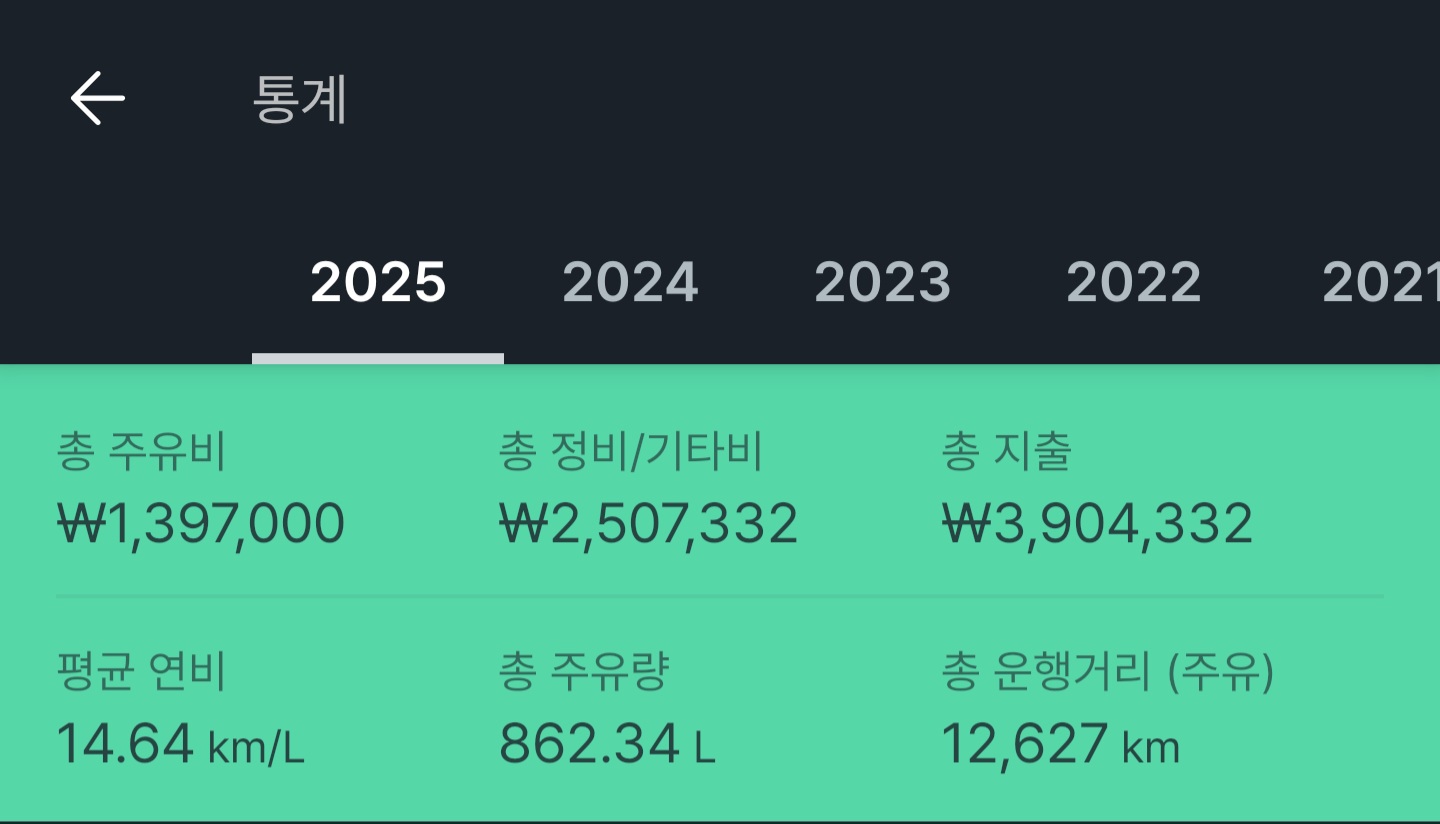Tap the ₩3,904,332 total expense value
The width and height of the screenshot is (1440, 824).
coord(1097,523)
